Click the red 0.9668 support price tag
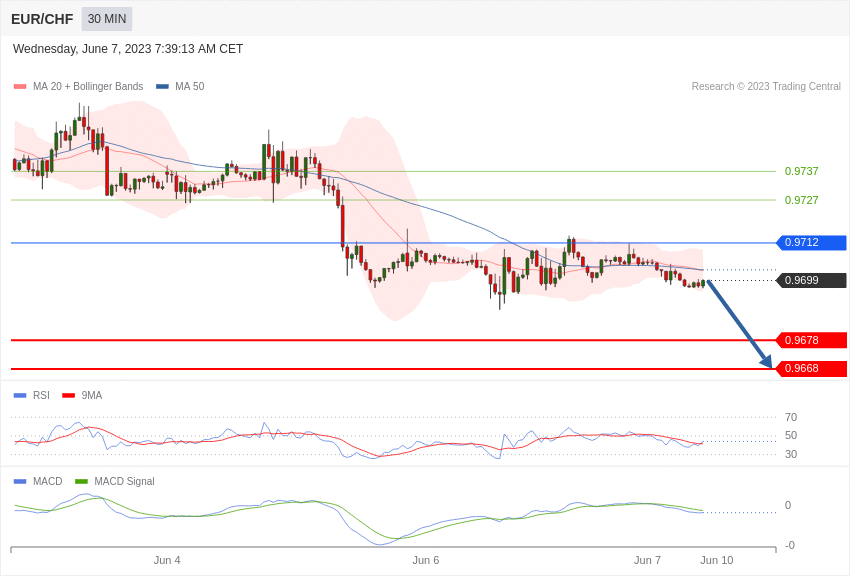This screenshot has width=850, height=576. [x=812, y=368]
